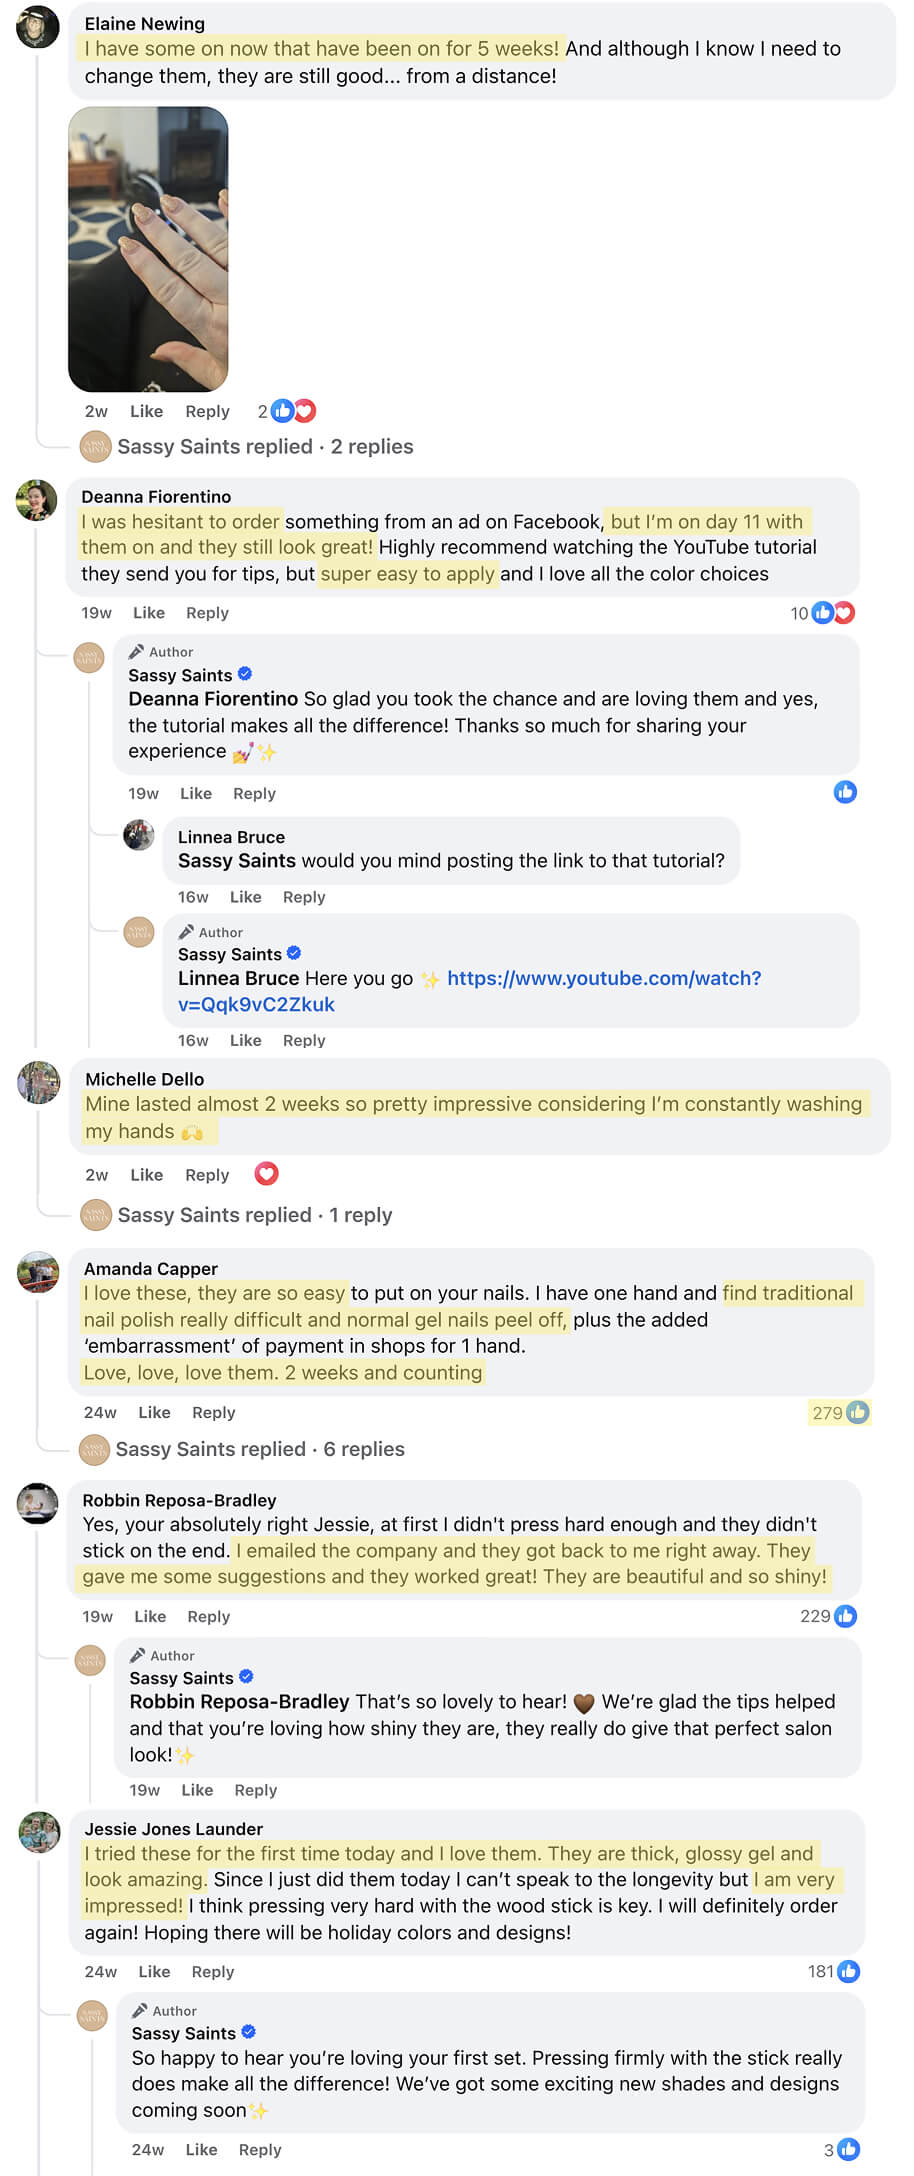Expand the 2 replies under Elaine's comment
914x2176 pixels.
click(x=265, y=447)
